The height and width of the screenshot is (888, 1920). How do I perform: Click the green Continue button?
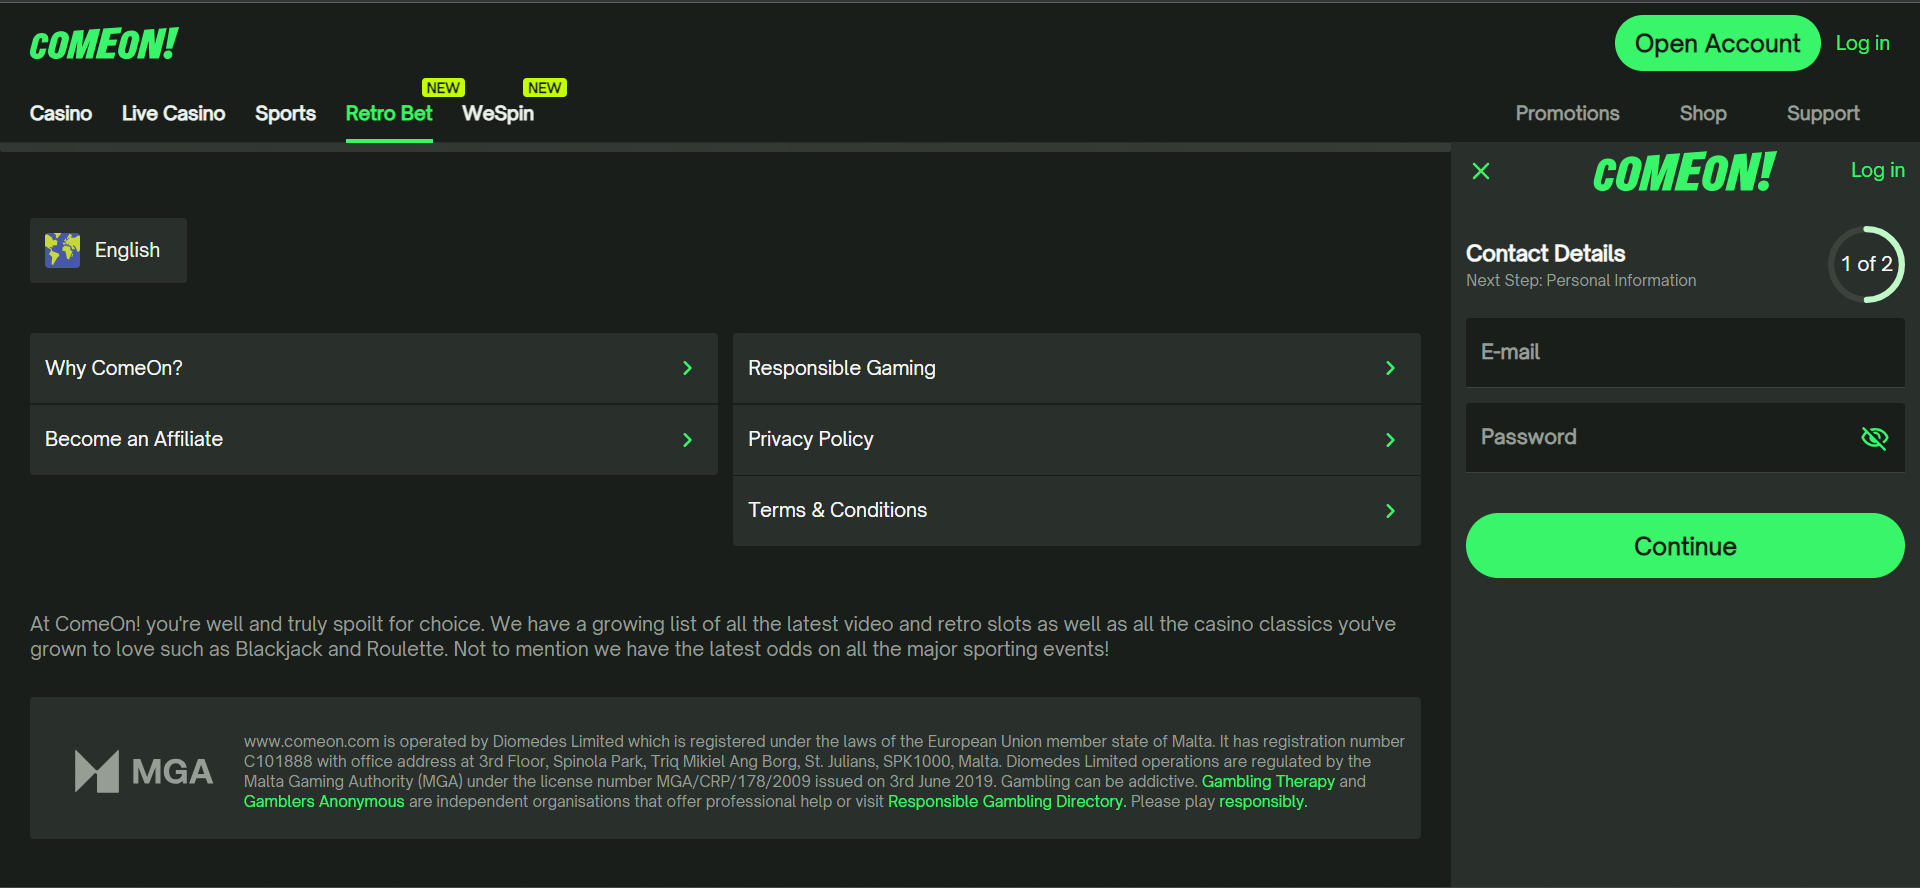(x=1685, y=546)
